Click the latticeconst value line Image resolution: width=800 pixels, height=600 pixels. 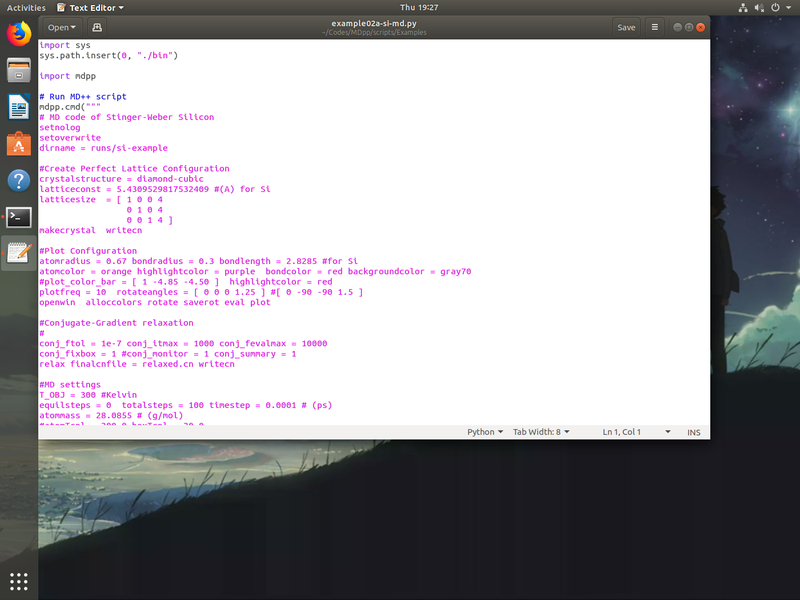155,189
